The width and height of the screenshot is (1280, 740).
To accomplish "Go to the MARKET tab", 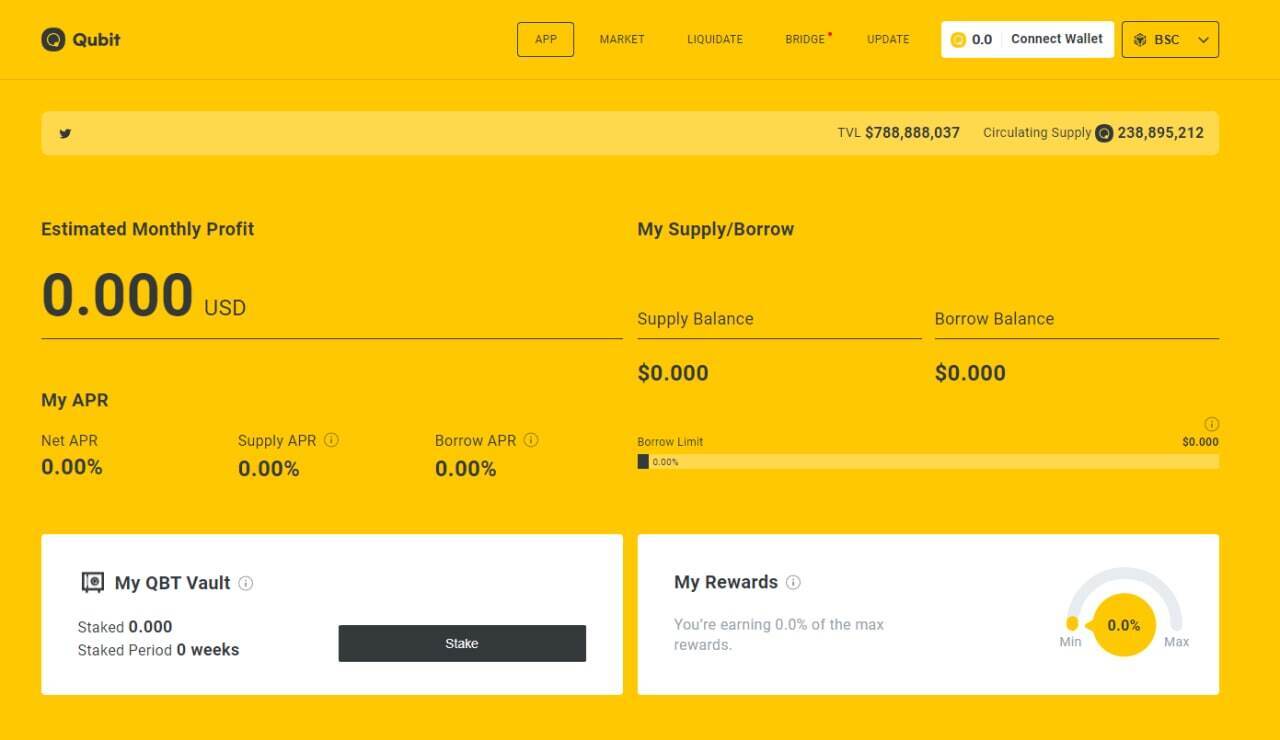I will point(622,40).
